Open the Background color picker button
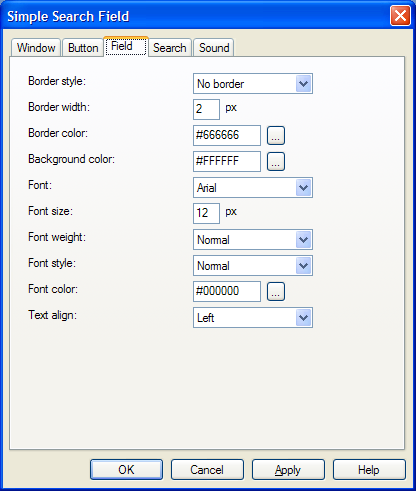Viewport: 416px width, 491px height. coord(276,161)
